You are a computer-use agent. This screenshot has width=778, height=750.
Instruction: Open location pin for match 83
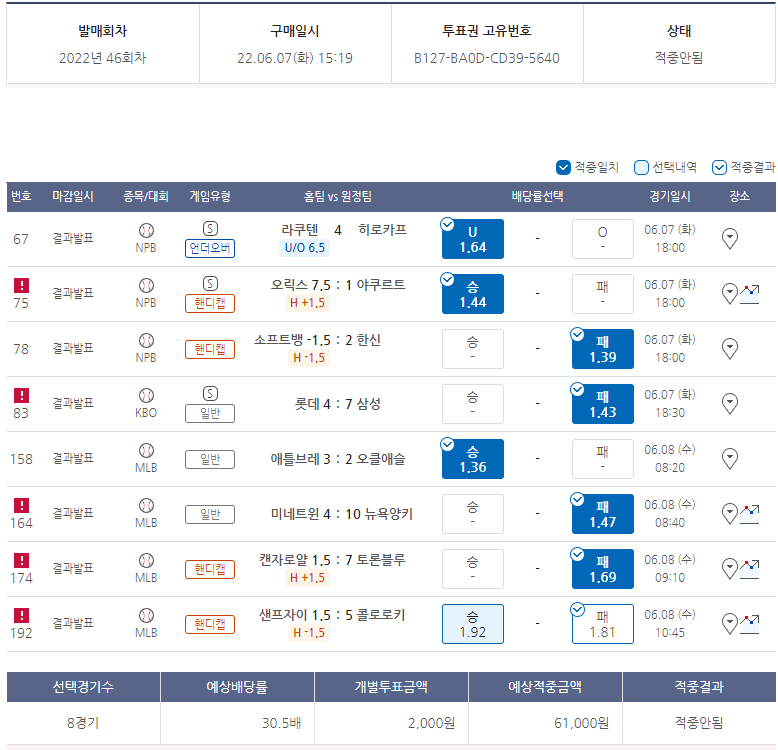pos(729,404)
